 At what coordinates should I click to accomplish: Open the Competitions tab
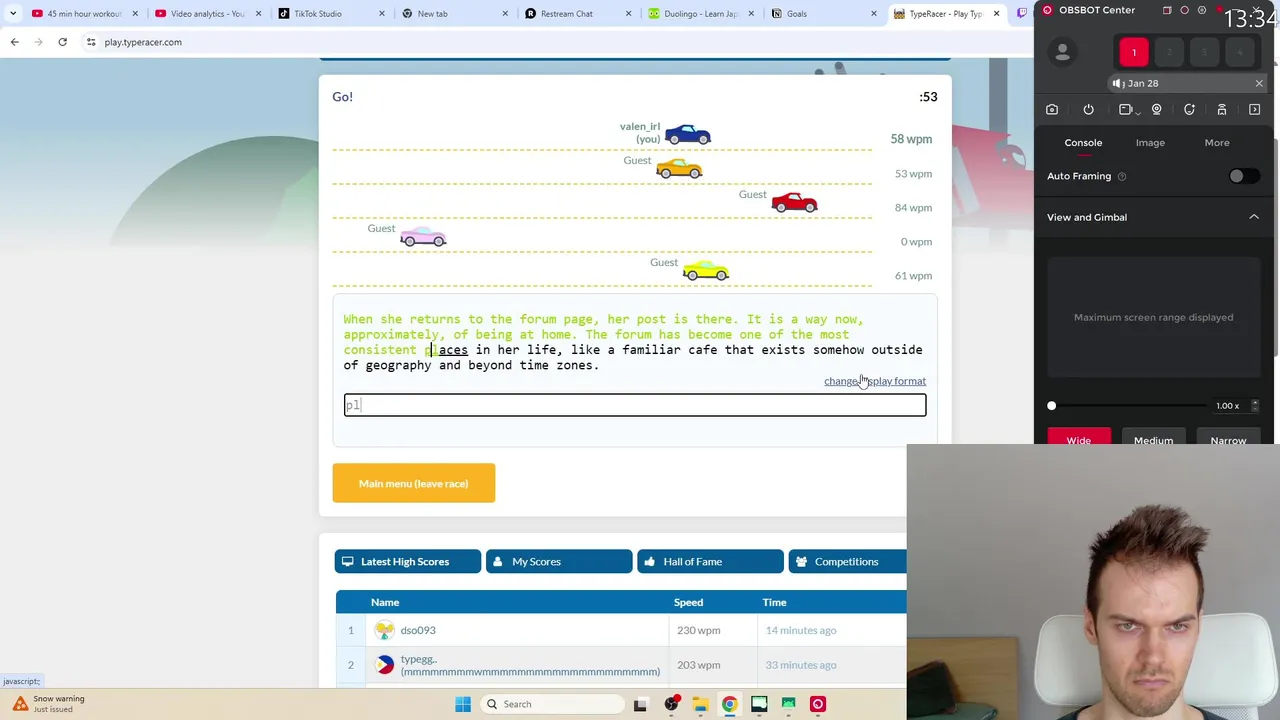(x=847, y=562)
